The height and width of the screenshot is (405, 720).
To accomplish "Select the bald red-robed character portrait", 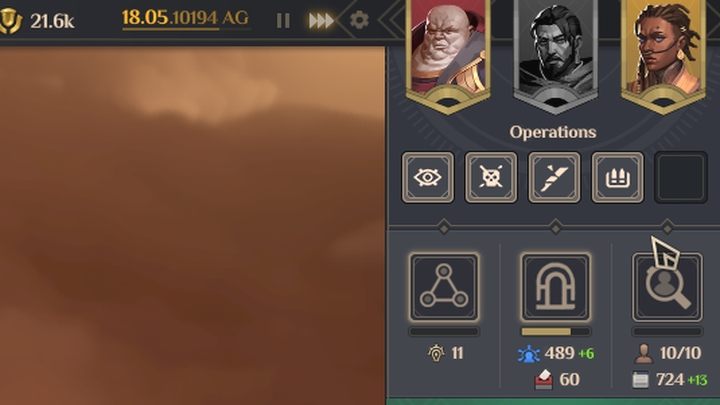I will click(x=448, y=55).
